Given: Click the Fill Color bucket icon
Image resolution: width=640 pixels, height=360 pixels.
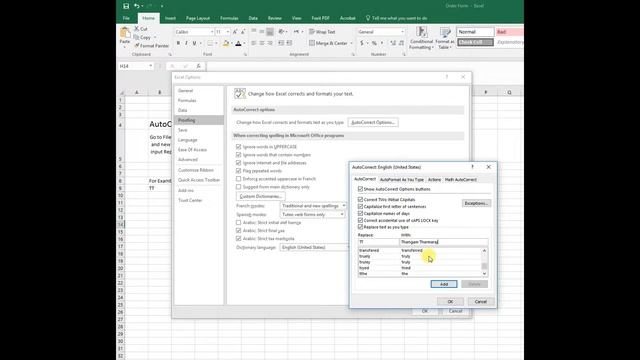Looking at the screenshot, I should tap(226, 43).
